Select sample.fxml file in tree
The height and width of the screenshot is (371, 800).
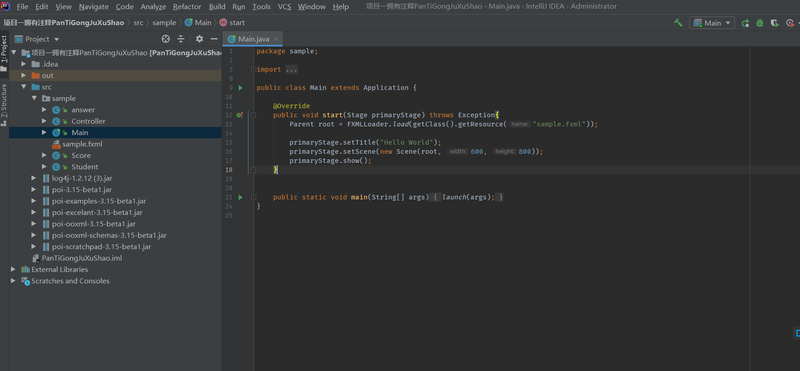click(82, 144)
